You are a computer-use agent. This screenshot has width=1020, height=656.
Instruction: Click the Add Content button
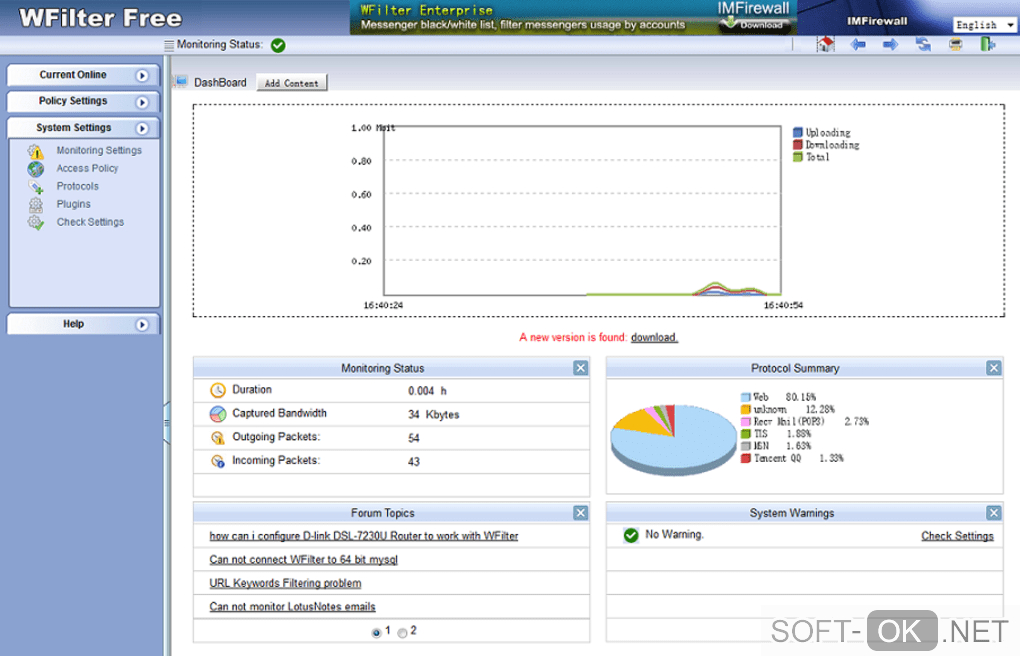[x=291, y=83]
